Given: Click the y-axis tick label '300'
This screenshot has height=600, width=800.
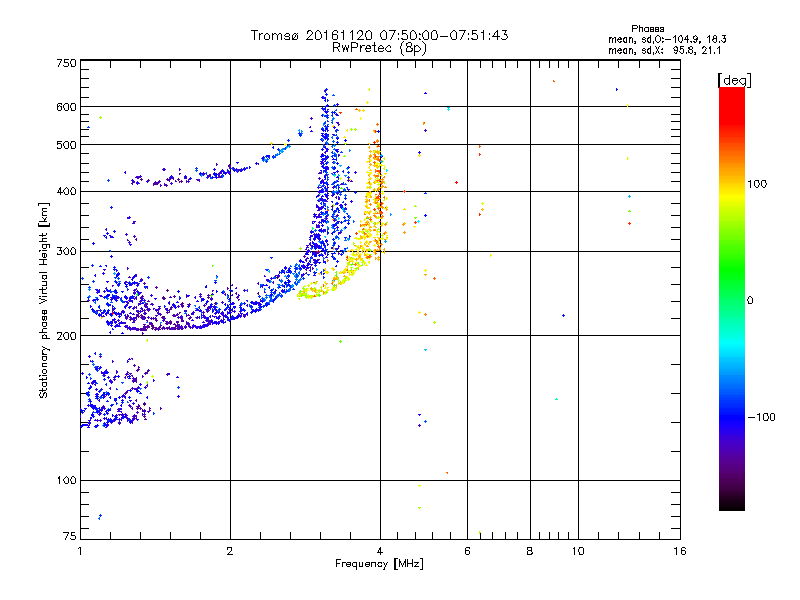Looking at the screenshot, I should [67, 252].
